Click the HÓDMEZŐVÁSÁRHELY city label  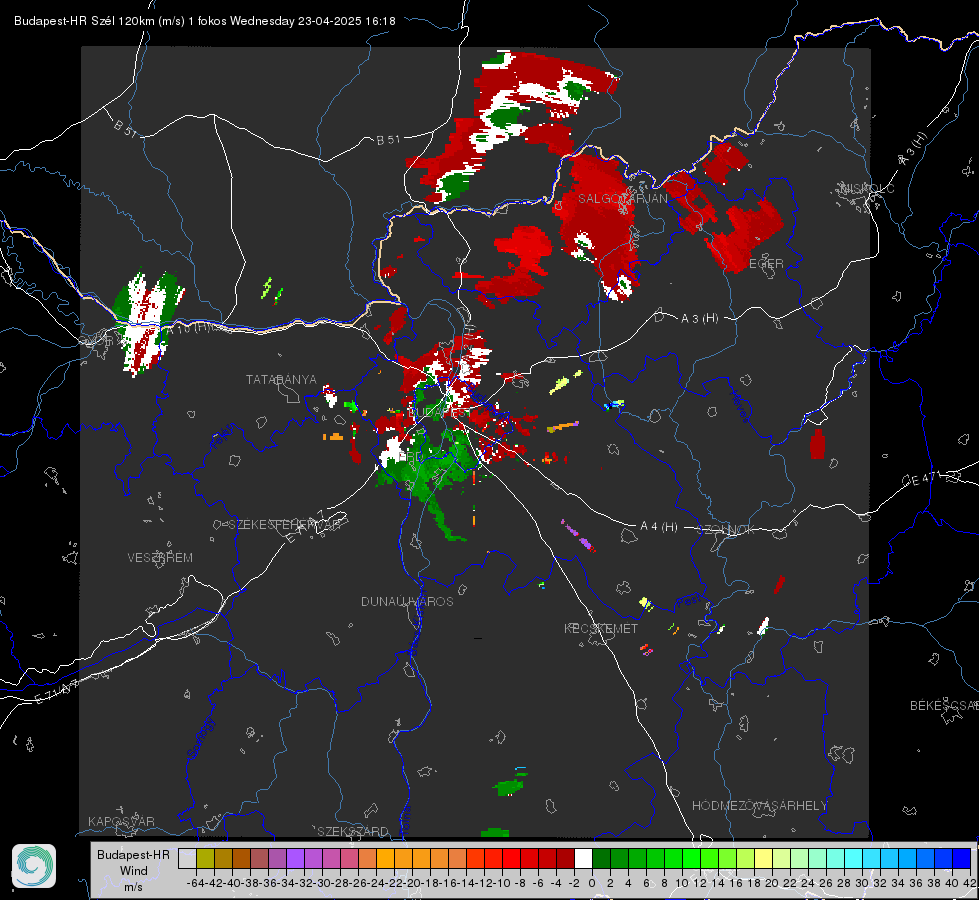759,806
